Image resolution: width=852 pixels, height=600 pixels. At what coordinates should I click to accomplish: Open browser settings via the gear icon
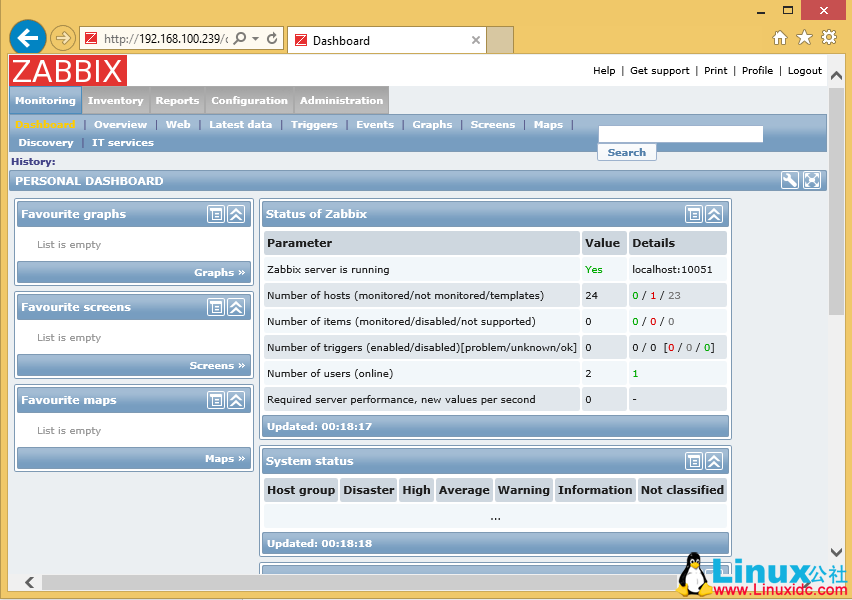tap(828, 36)
